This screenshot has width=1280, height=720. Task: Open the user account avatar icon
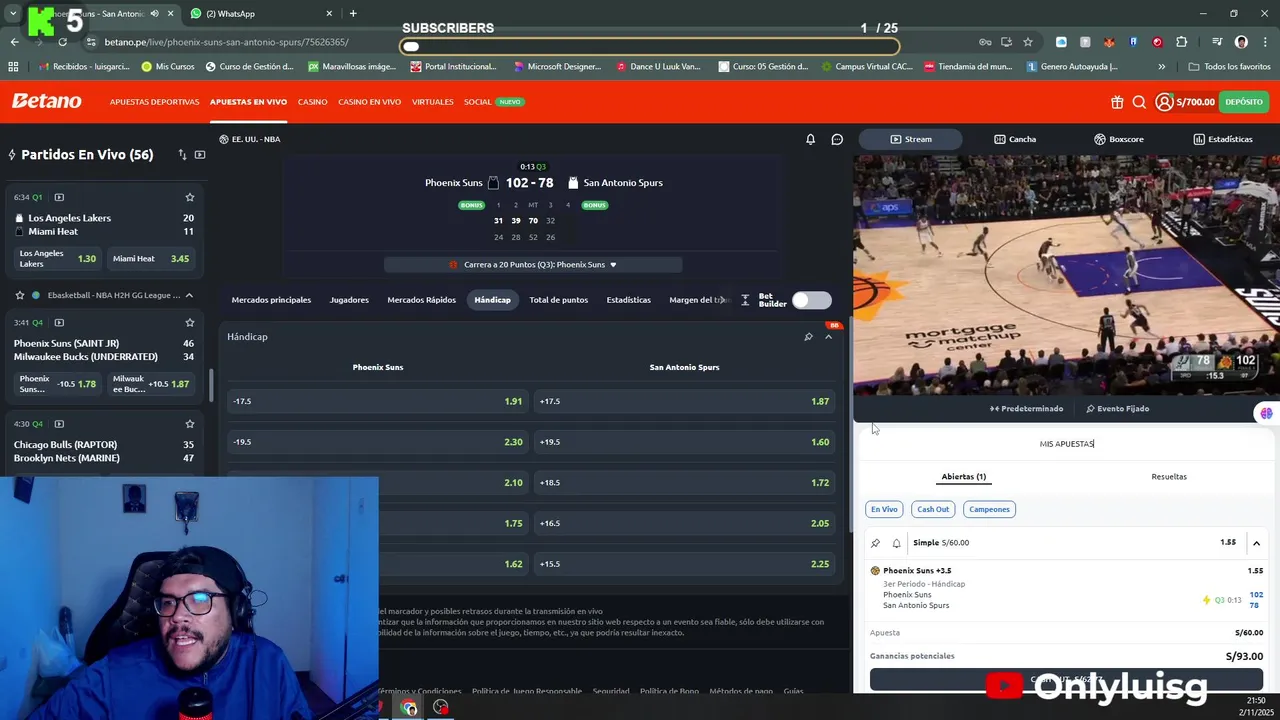click(x=1164, y=102)
